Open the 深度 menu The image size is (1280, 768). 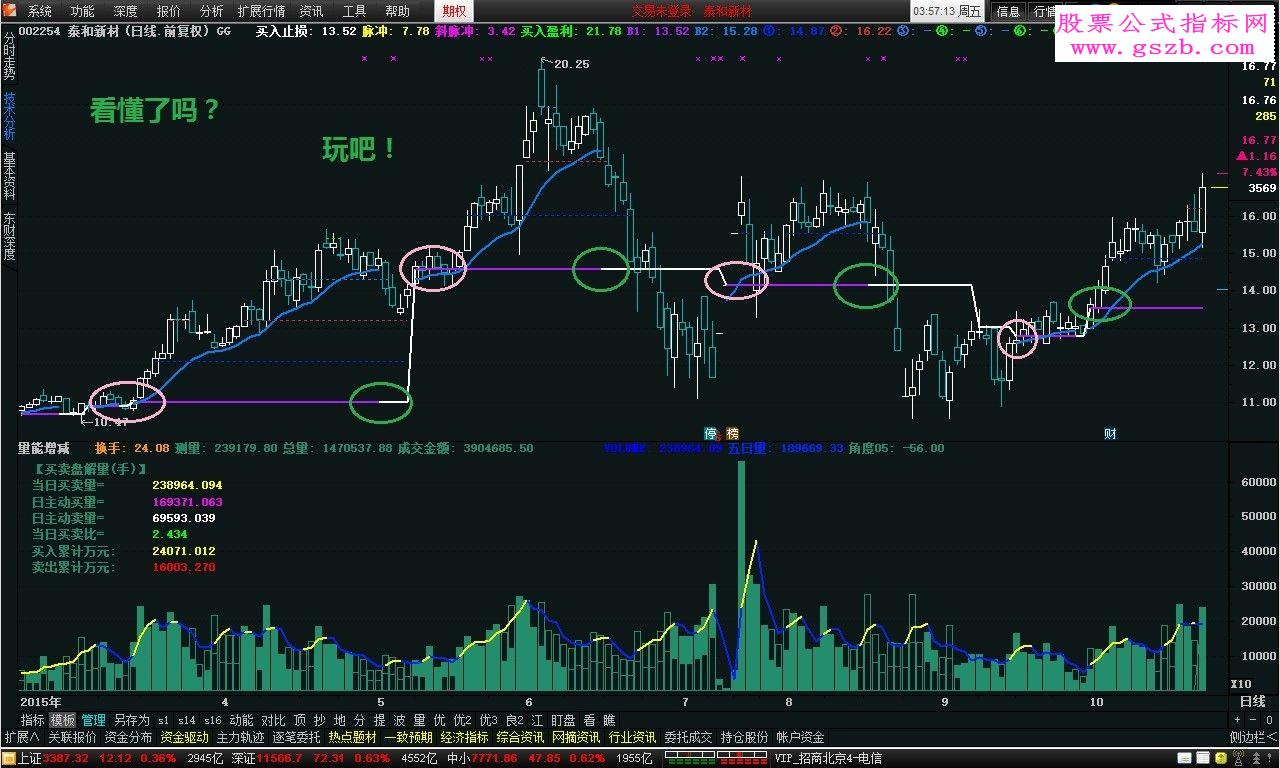click(126, 11)
